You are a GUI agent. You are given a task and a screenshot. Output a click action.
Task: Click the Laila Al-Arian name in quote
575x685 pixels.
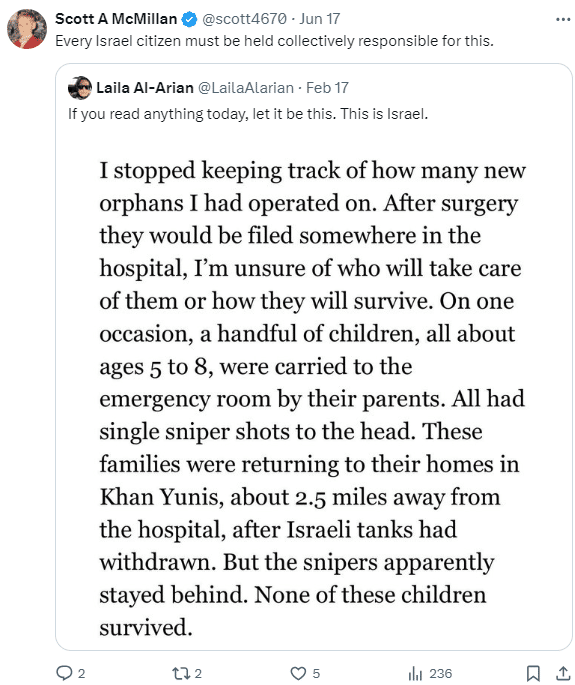point(145,88)
